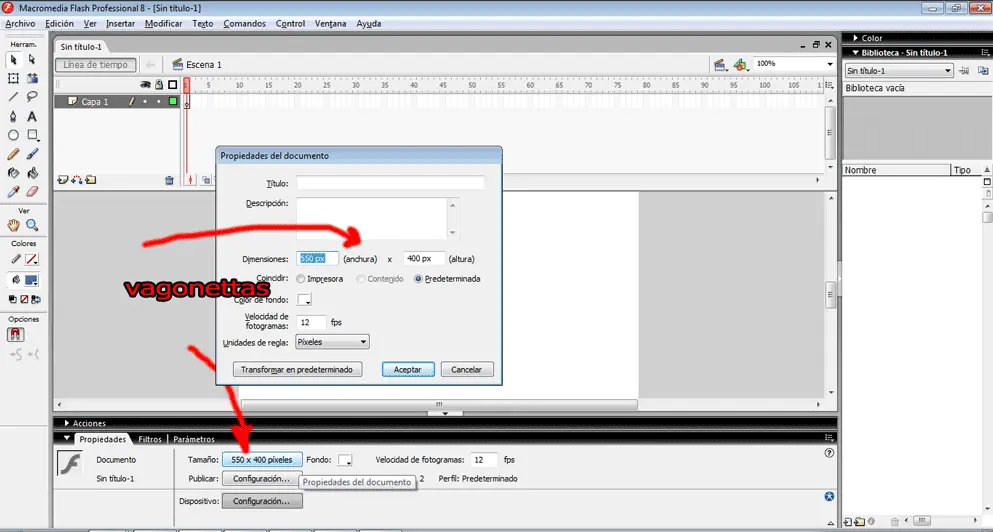The width and height of the screenshot is (993, 532).
Task: Click Publicar Configuración button
Action: coord(262,479)
